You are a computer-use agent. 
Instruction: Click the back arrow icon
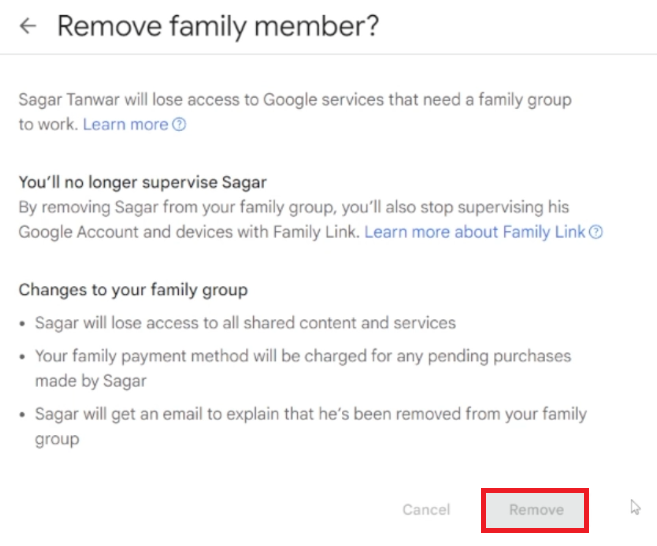click(x=28, y=26)
